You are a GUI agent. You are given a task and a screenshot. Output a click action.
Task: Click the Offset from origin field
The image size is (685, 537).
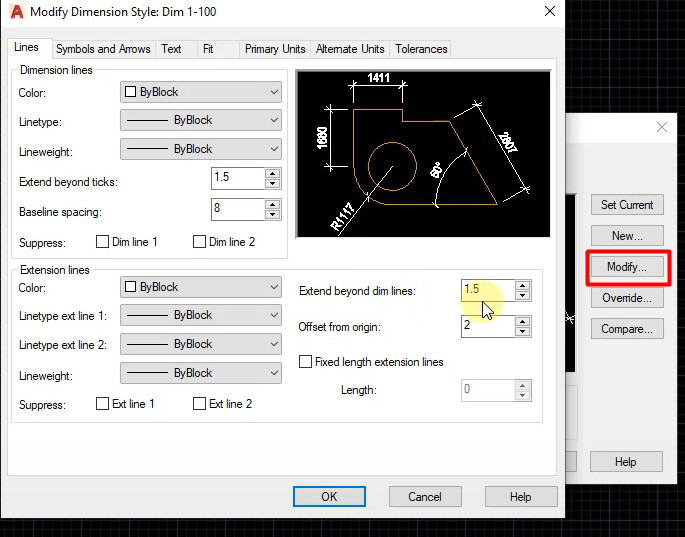click(488, 326)
